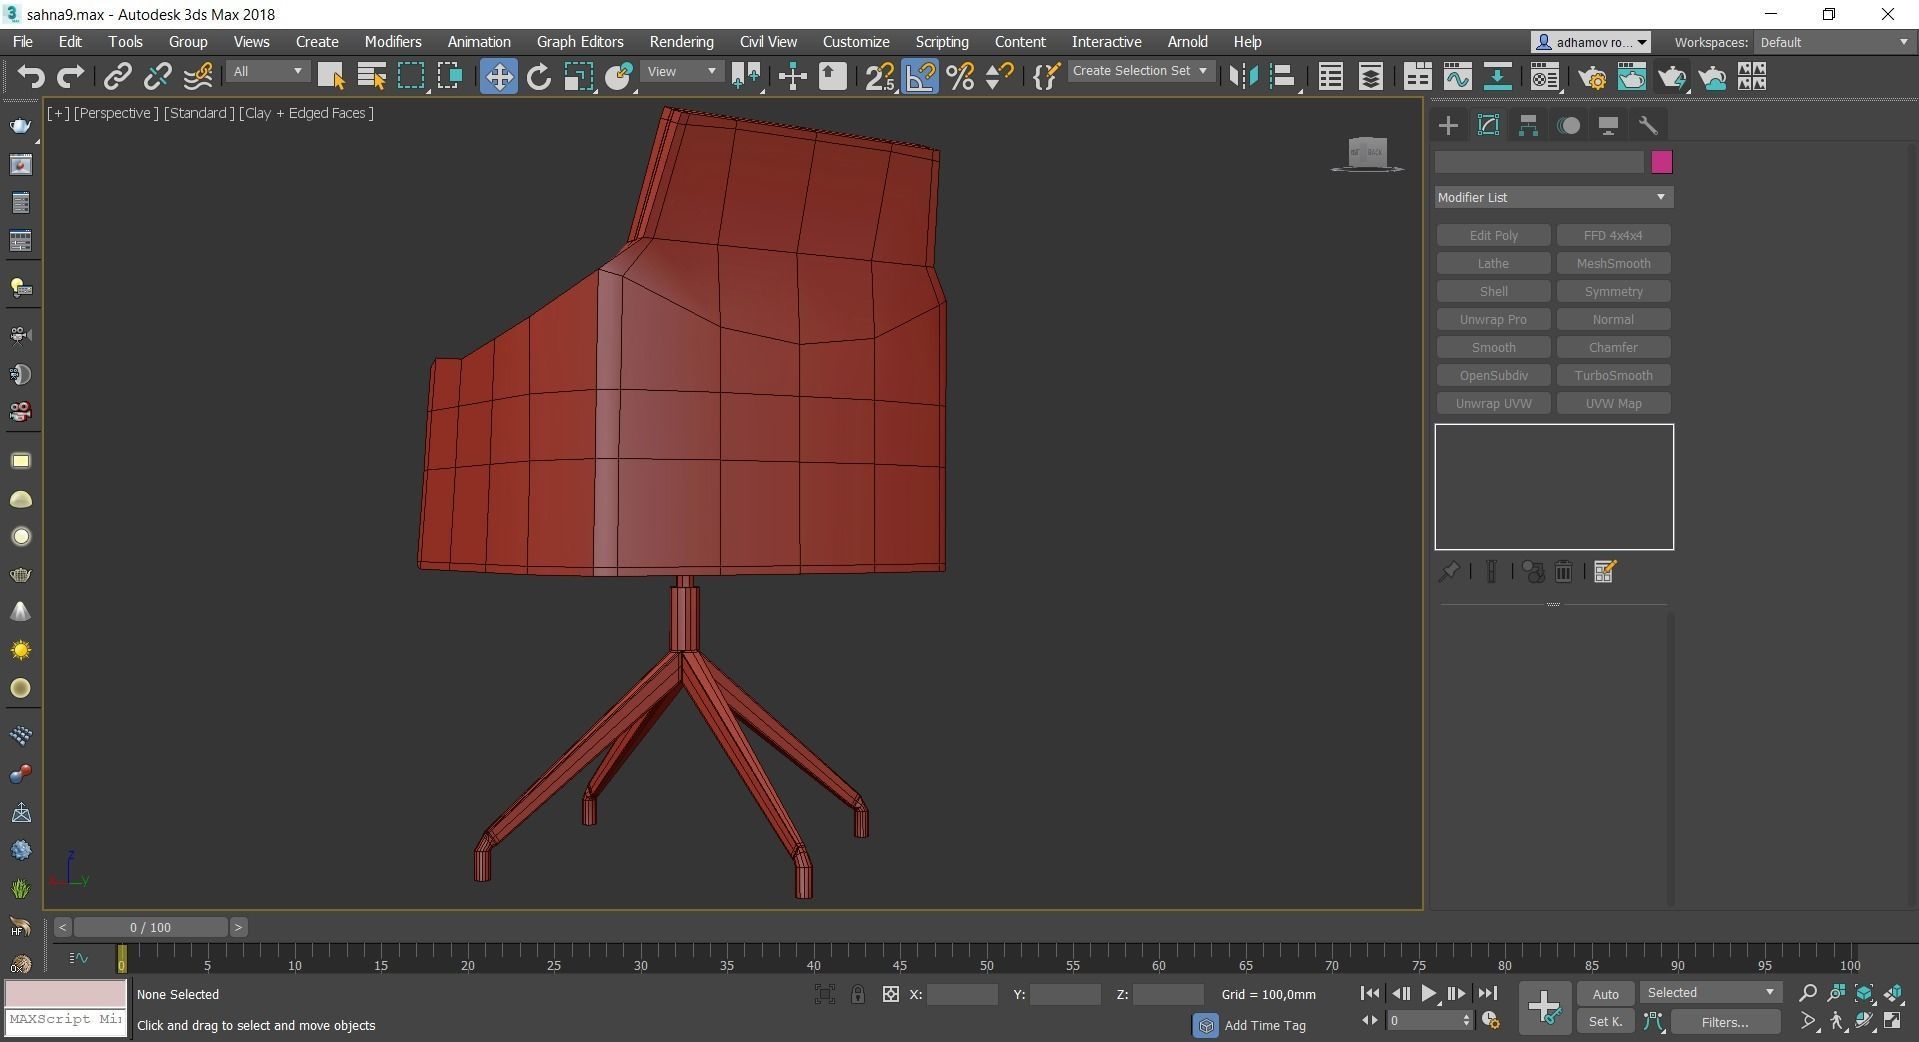Click the Undo arrow icon

tap(31, 77)
